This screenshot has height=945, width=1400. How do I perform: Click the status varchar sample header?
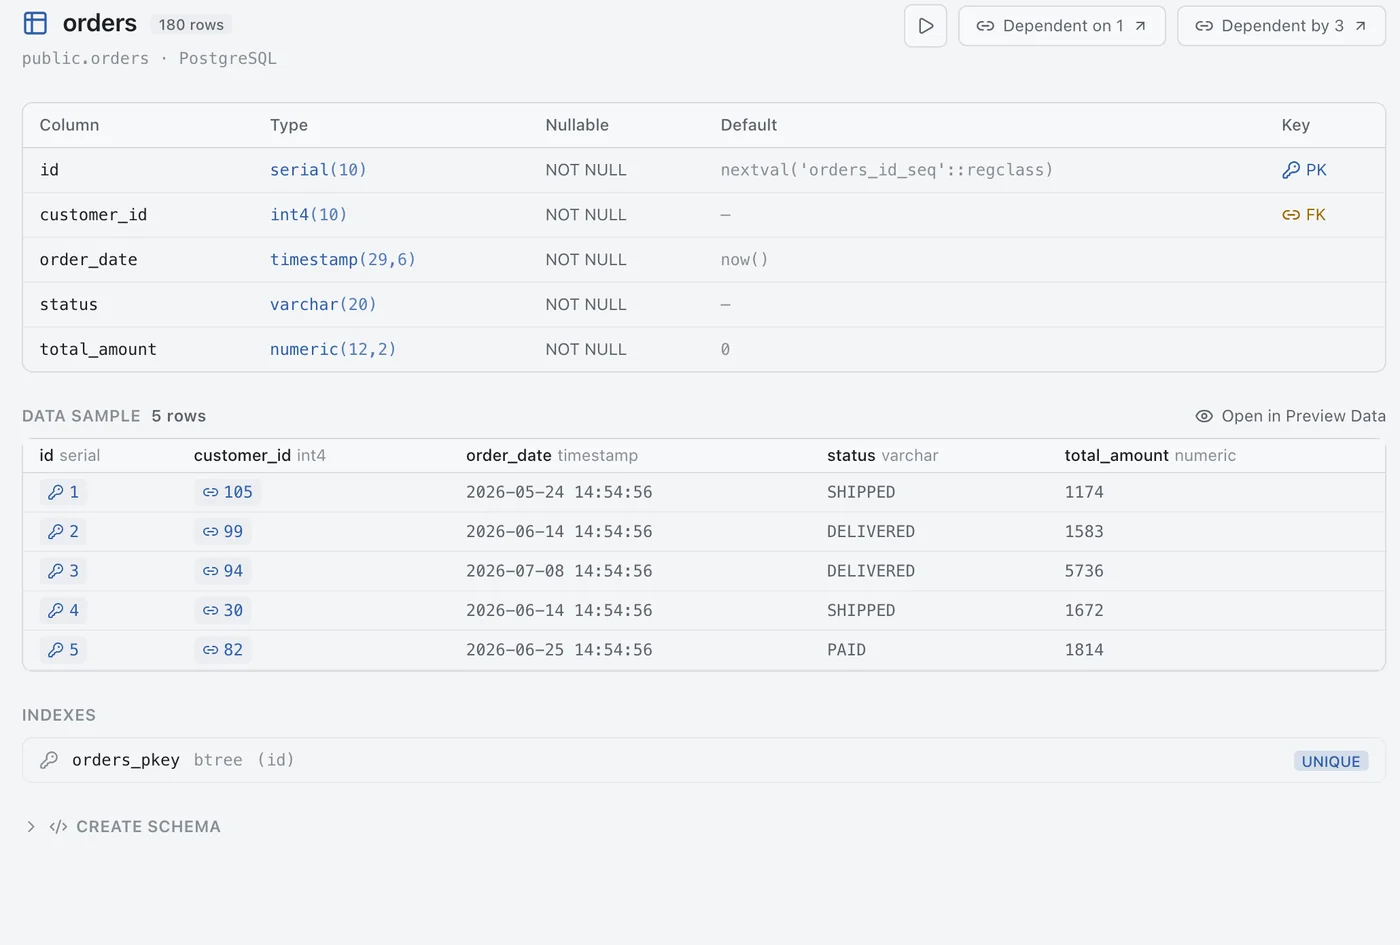tap(882, 456)
